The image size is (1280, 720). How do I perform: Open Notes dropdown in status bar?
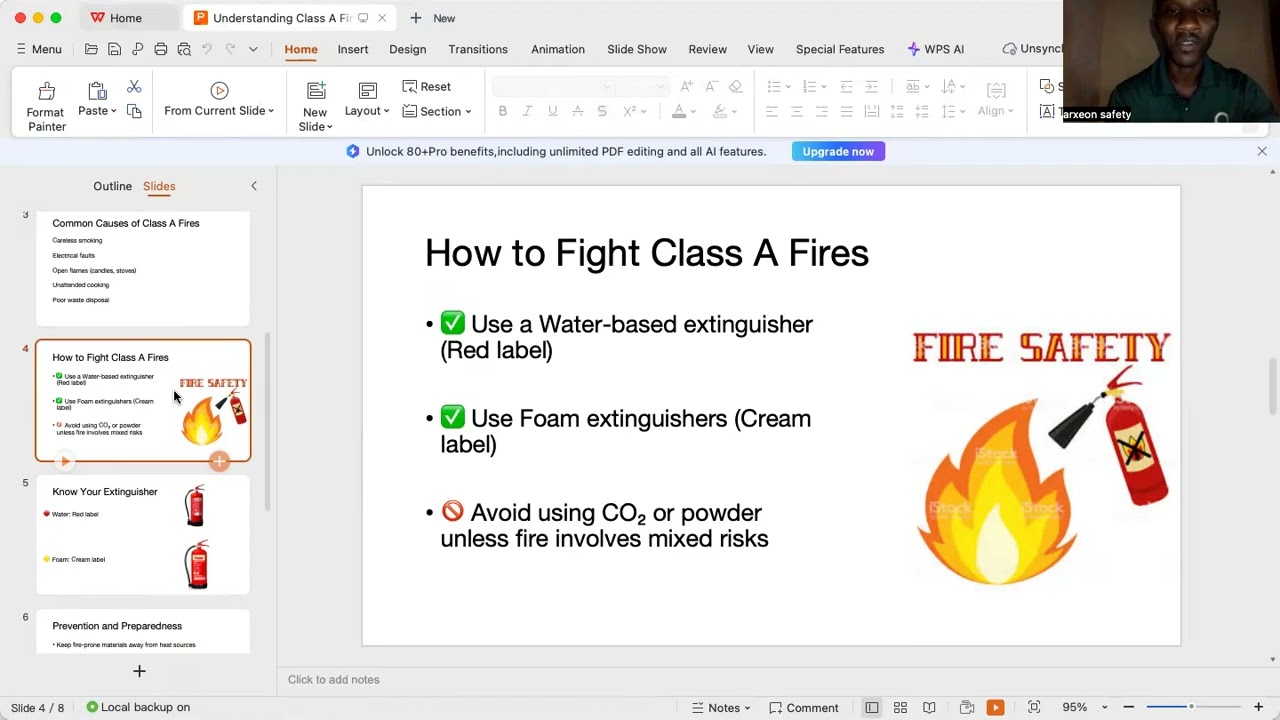point(747,708)
